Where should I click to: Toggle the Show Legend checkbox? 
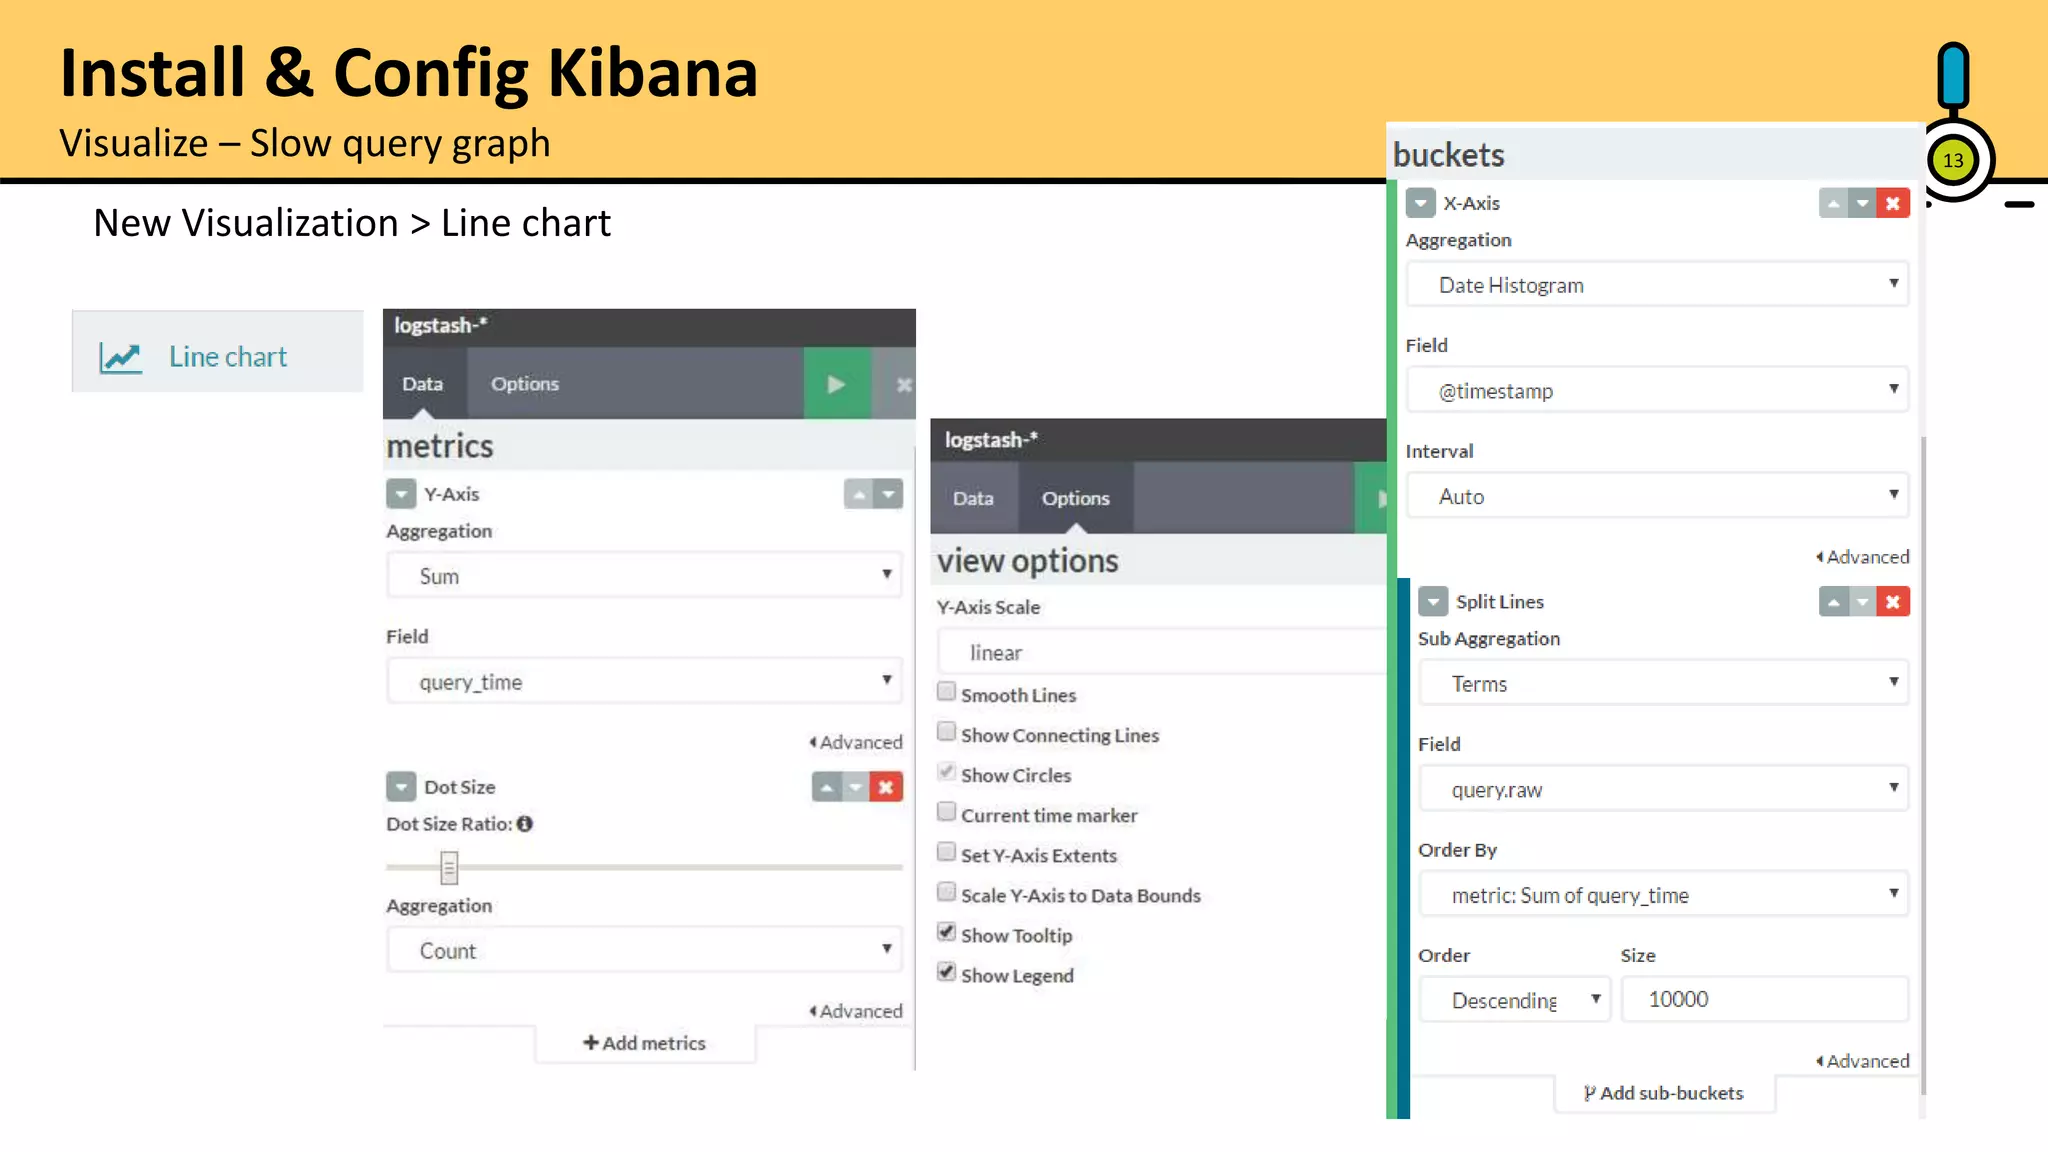tap(946, 972)
